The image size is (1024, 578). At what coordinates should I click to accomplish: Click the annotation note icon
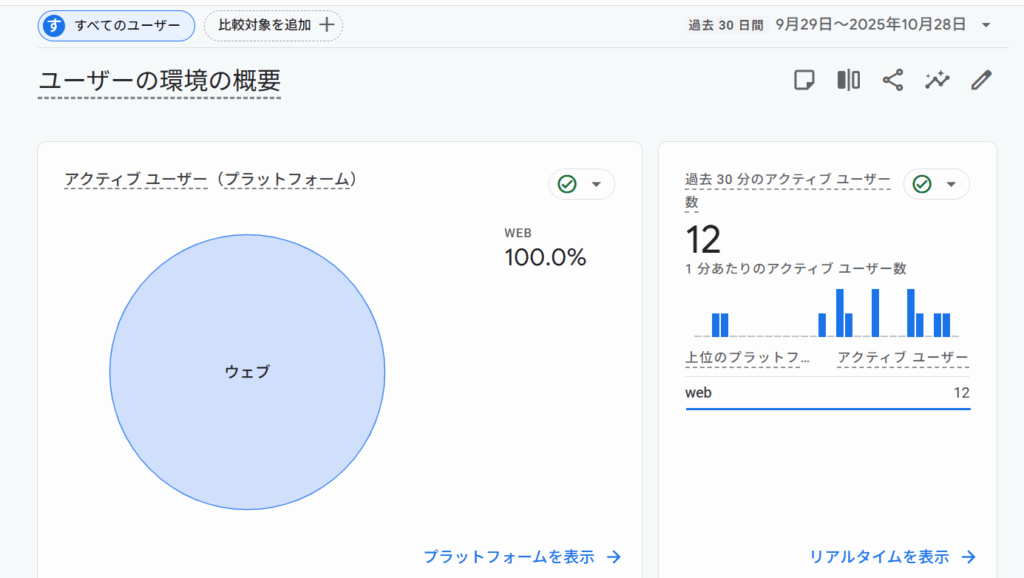pyautogui.click(x=804, y=80)
